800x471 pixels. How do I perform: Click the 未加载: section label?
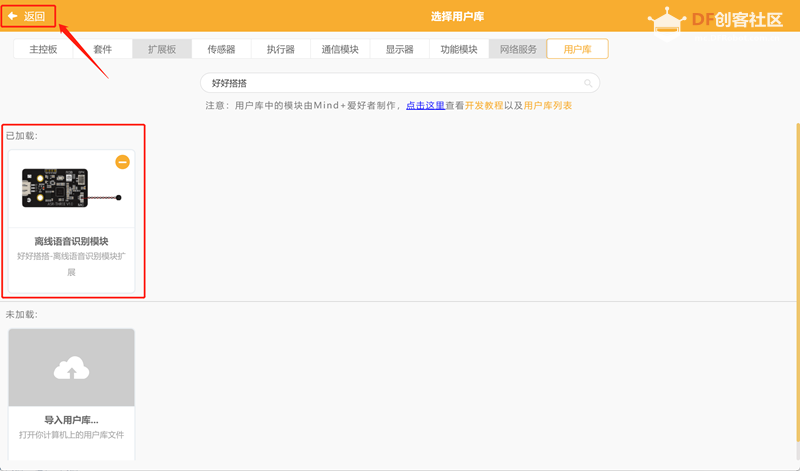click(21, 314)
